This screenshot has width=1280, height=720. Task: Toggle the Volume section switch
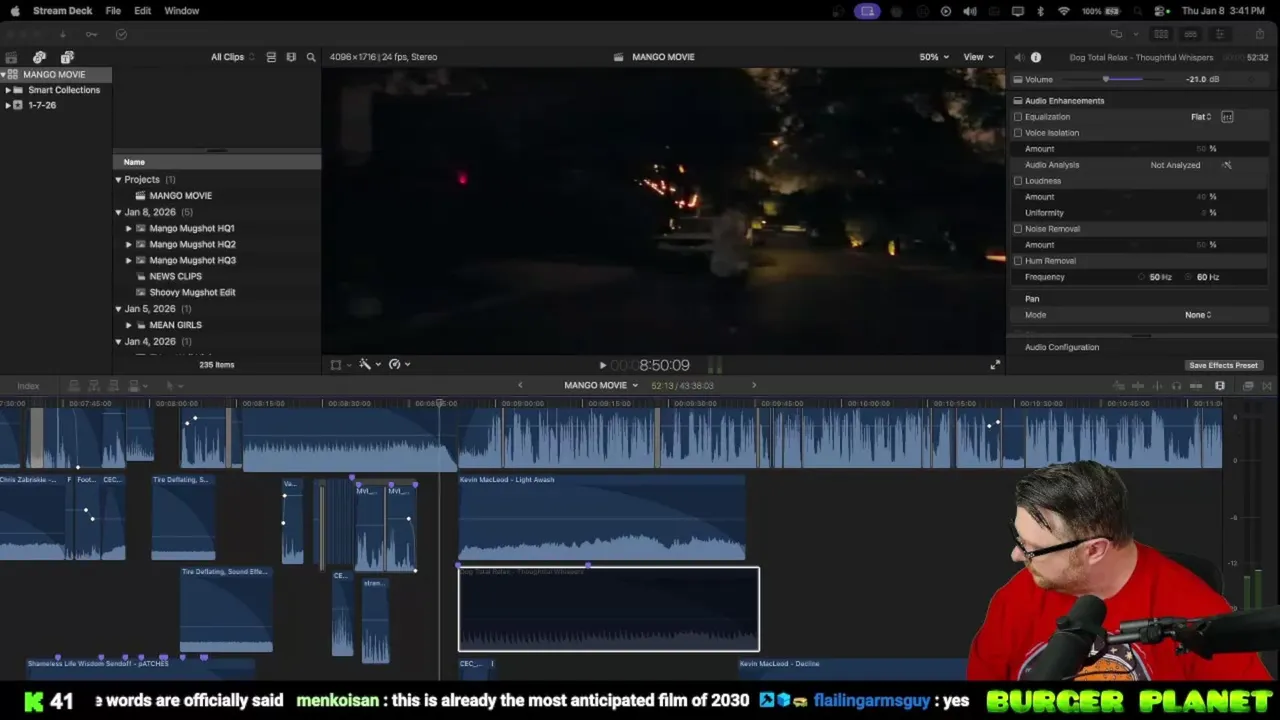(1018, 80)
